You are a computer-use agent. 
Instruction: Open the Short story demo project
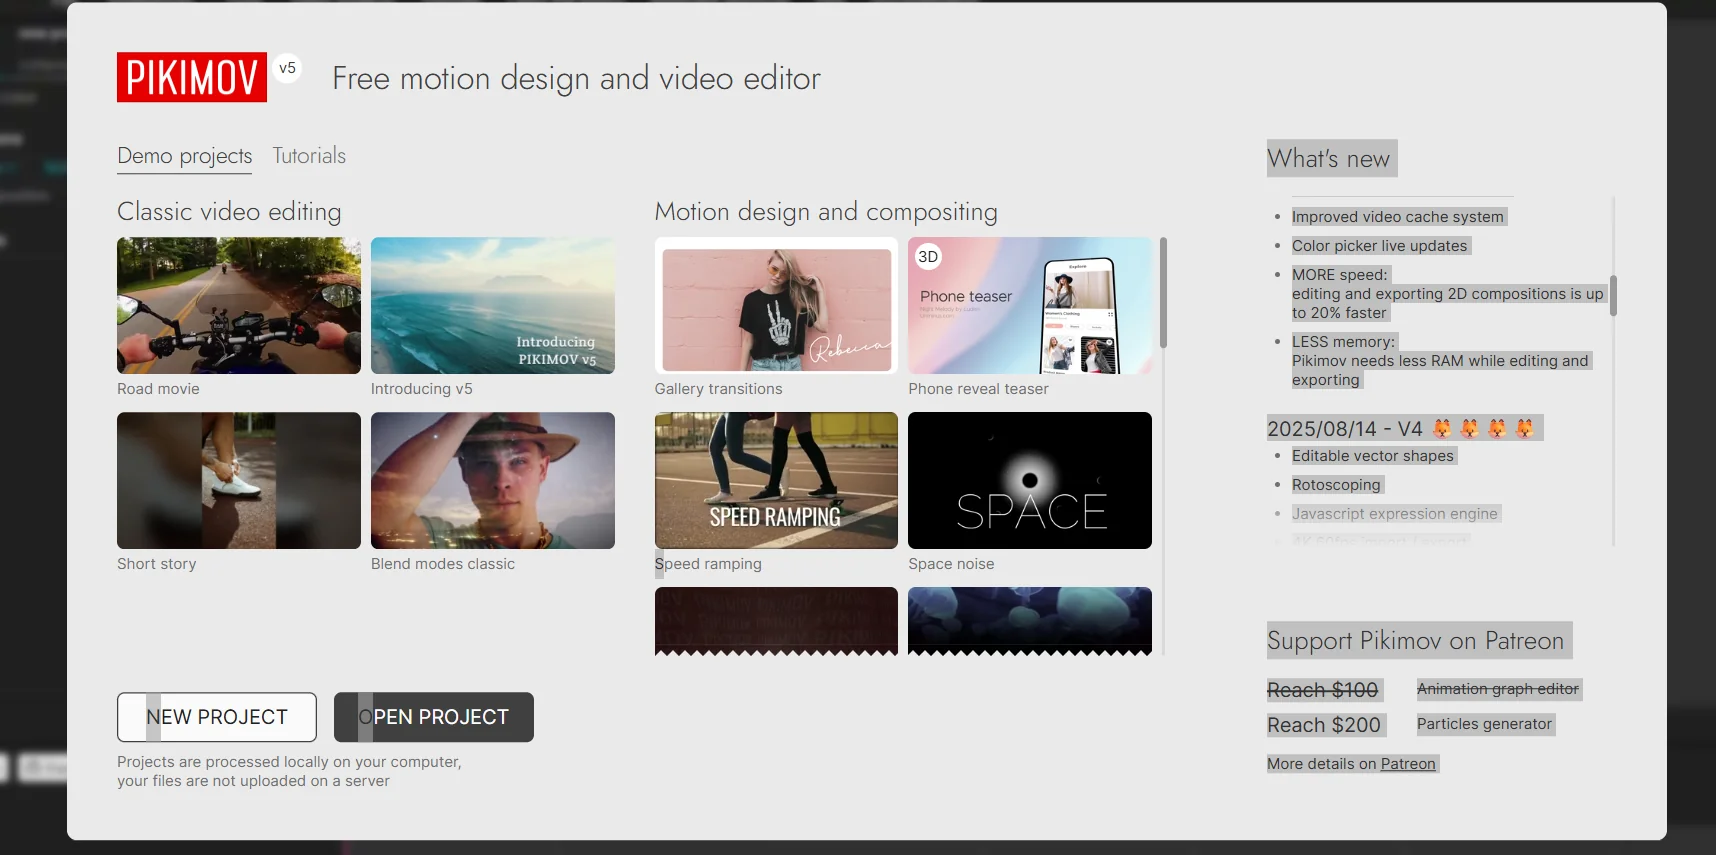click(239, 480)
